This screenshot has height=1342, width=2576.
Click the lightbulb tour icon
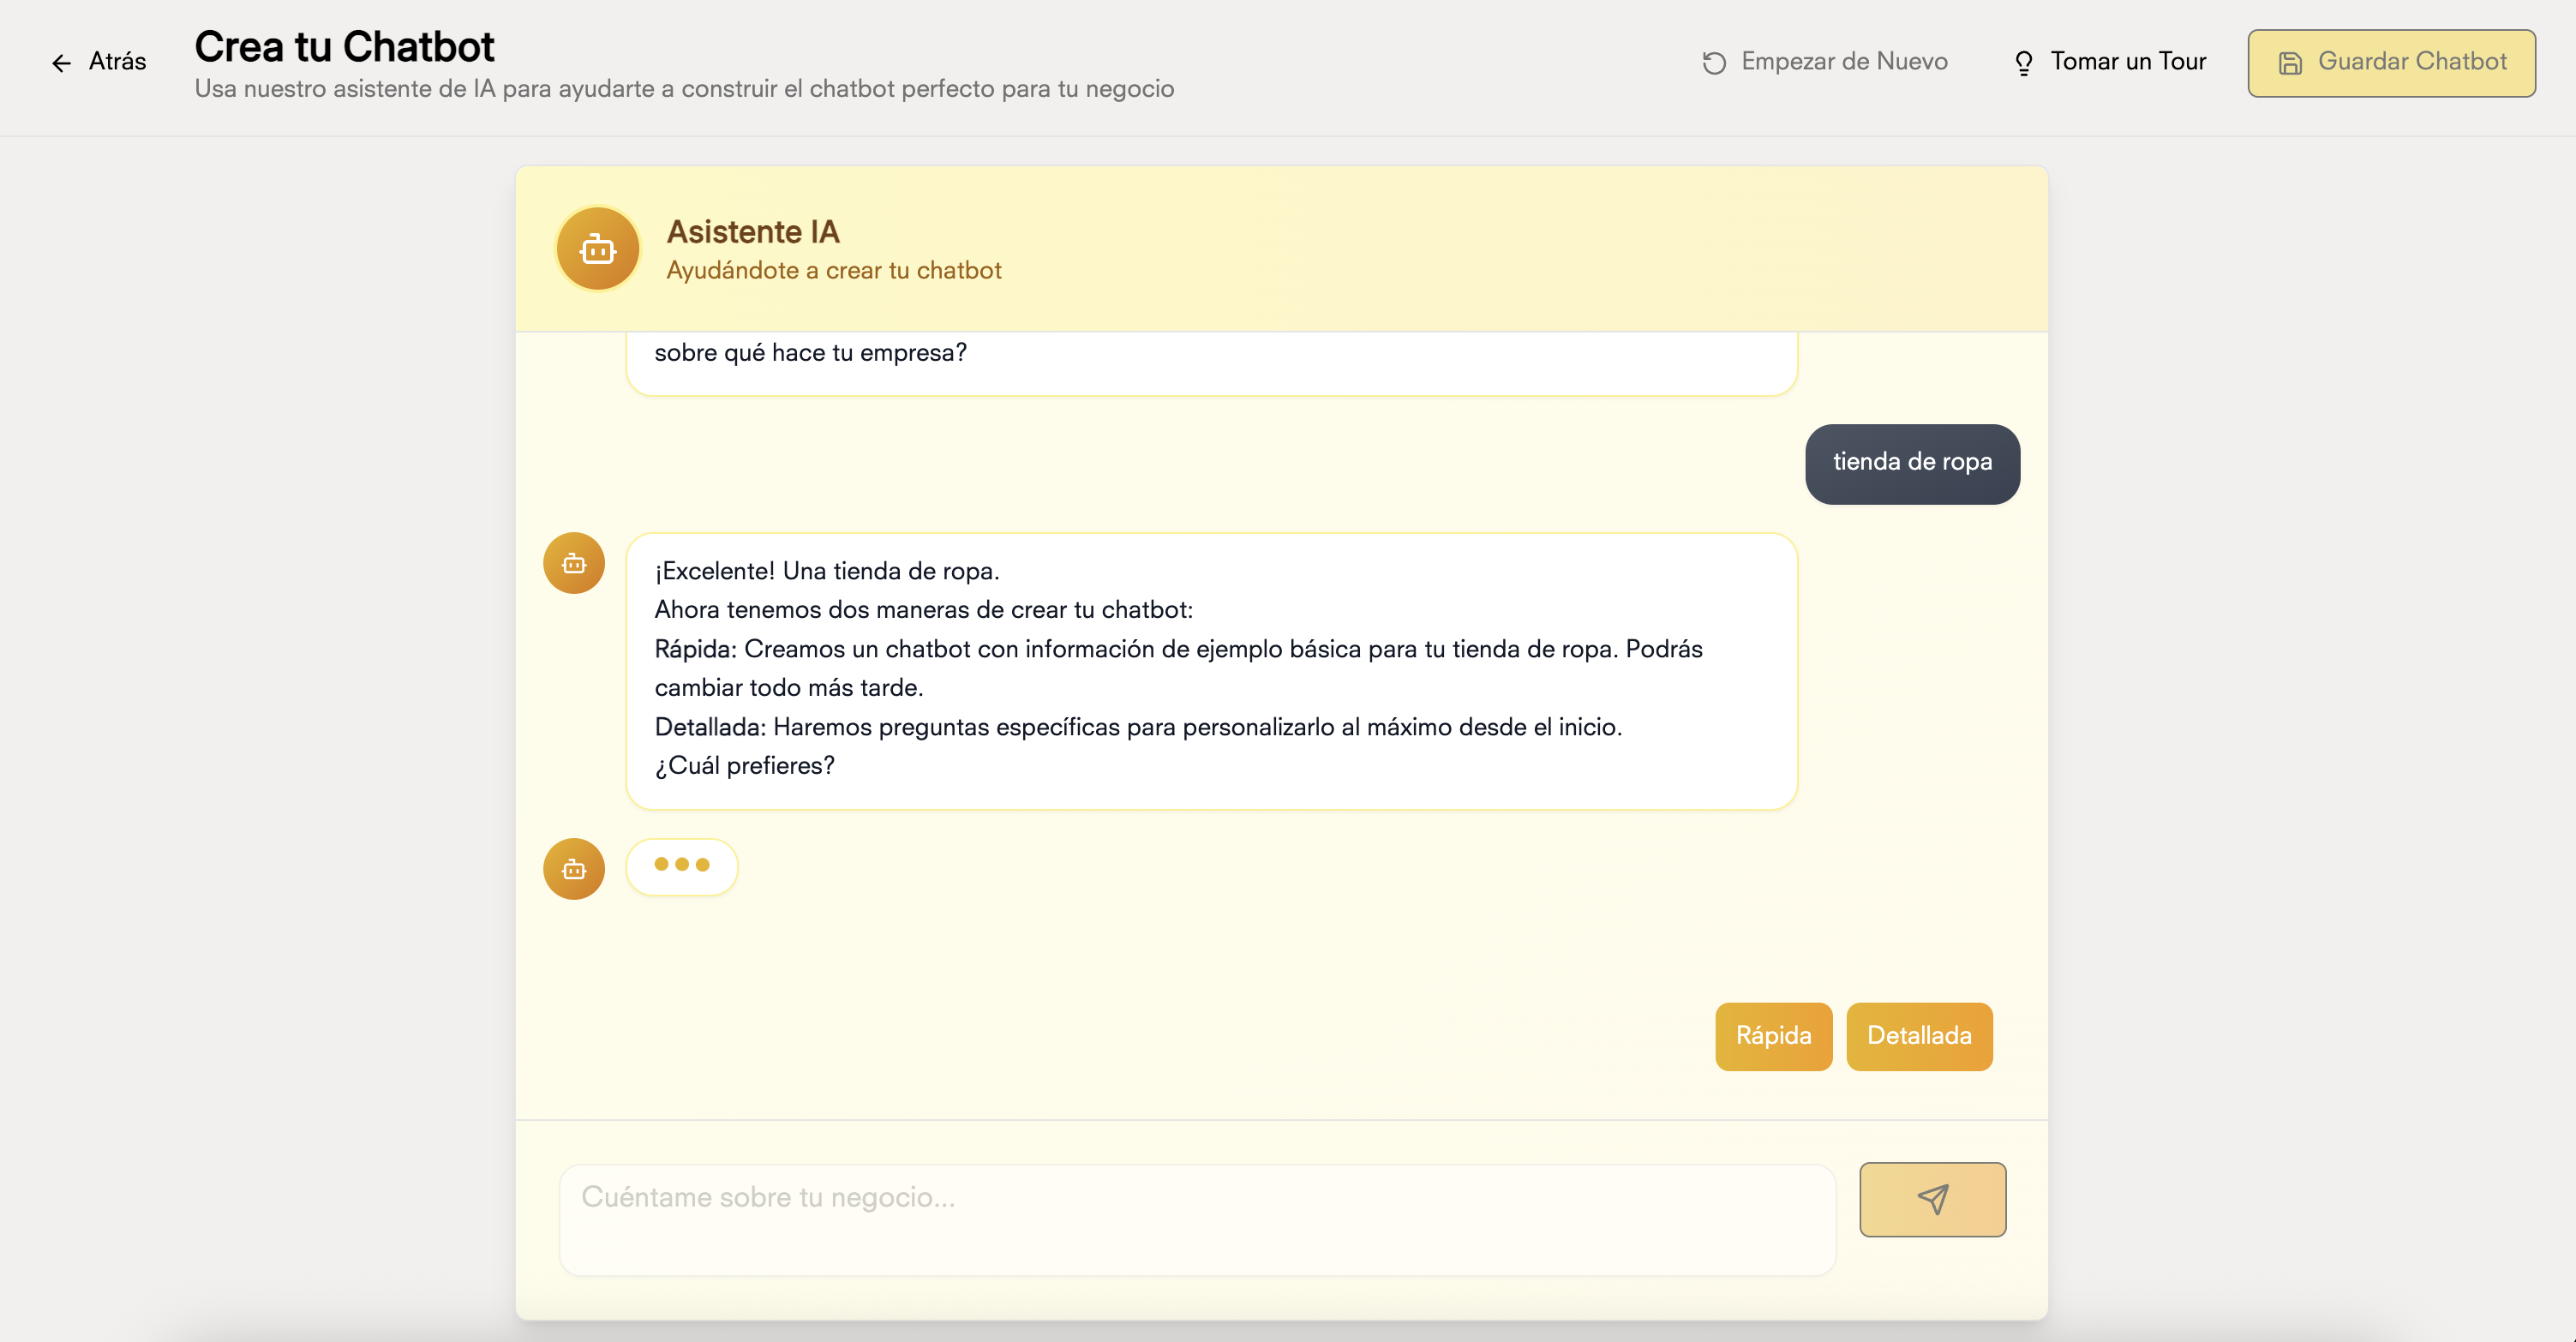coord(2023,63)
